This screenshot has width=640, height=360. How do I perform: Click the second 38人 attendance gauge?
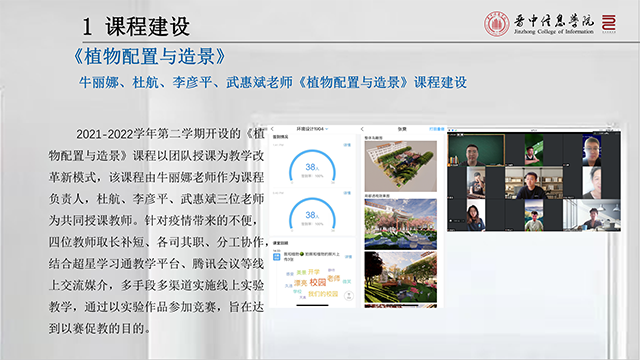pos(312,214)
